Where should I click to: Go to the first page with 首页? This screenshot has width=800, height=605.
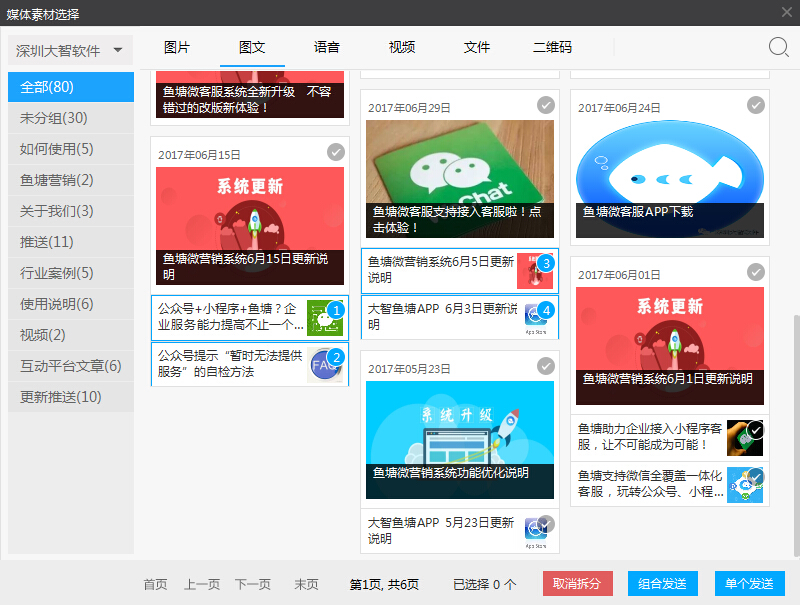[155, 584]
